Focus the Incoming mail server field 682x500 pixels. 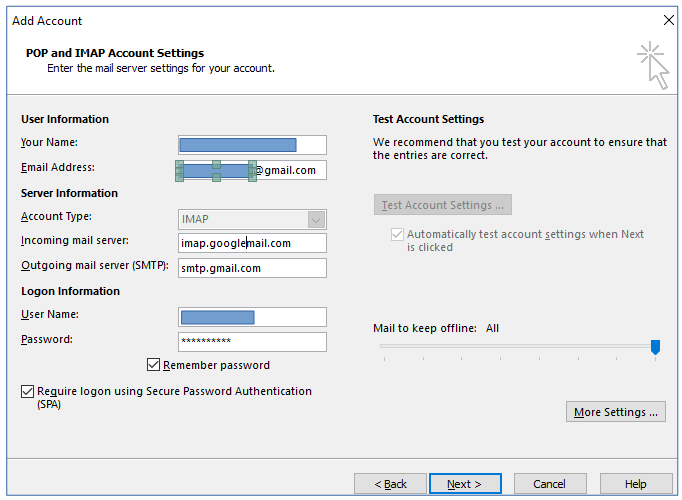click(x=252, y=243)
